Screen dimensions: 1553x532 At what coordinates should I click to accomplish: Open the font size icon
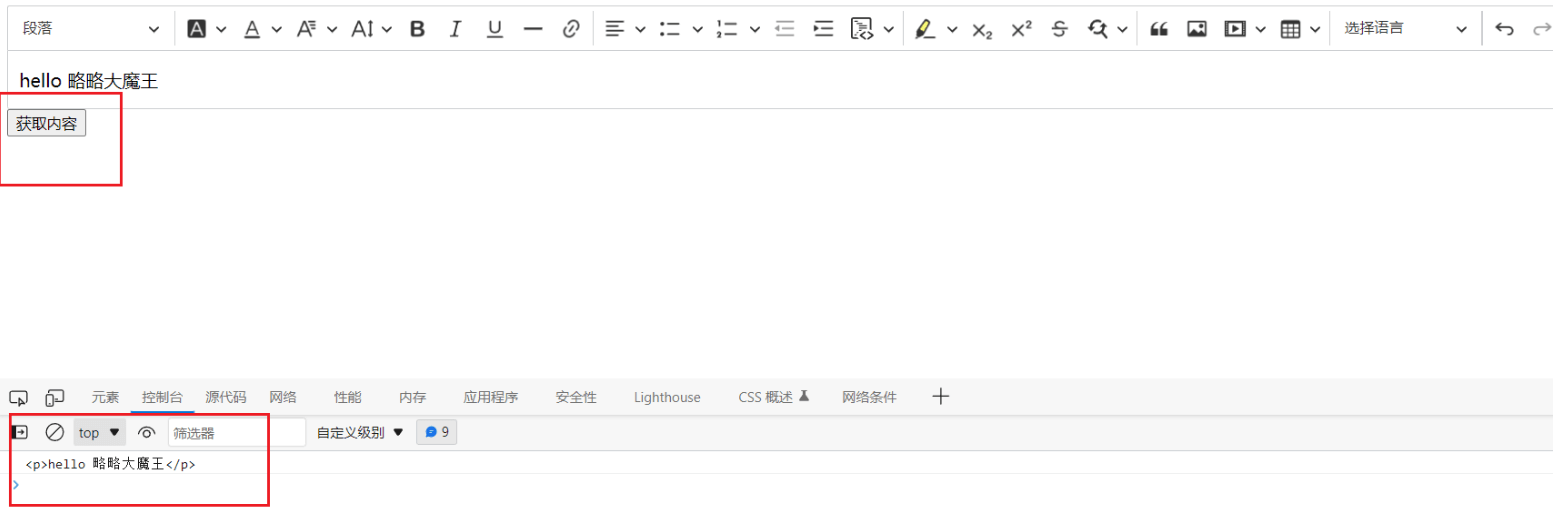click(x=362, y=29)
